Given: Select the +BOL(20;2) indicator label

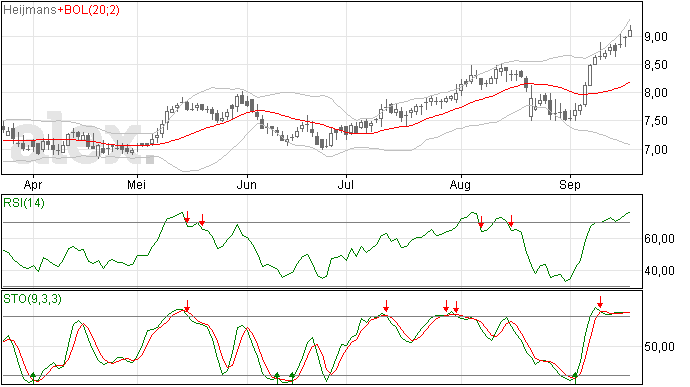Looking at the screenshot, I should [88, 10].
